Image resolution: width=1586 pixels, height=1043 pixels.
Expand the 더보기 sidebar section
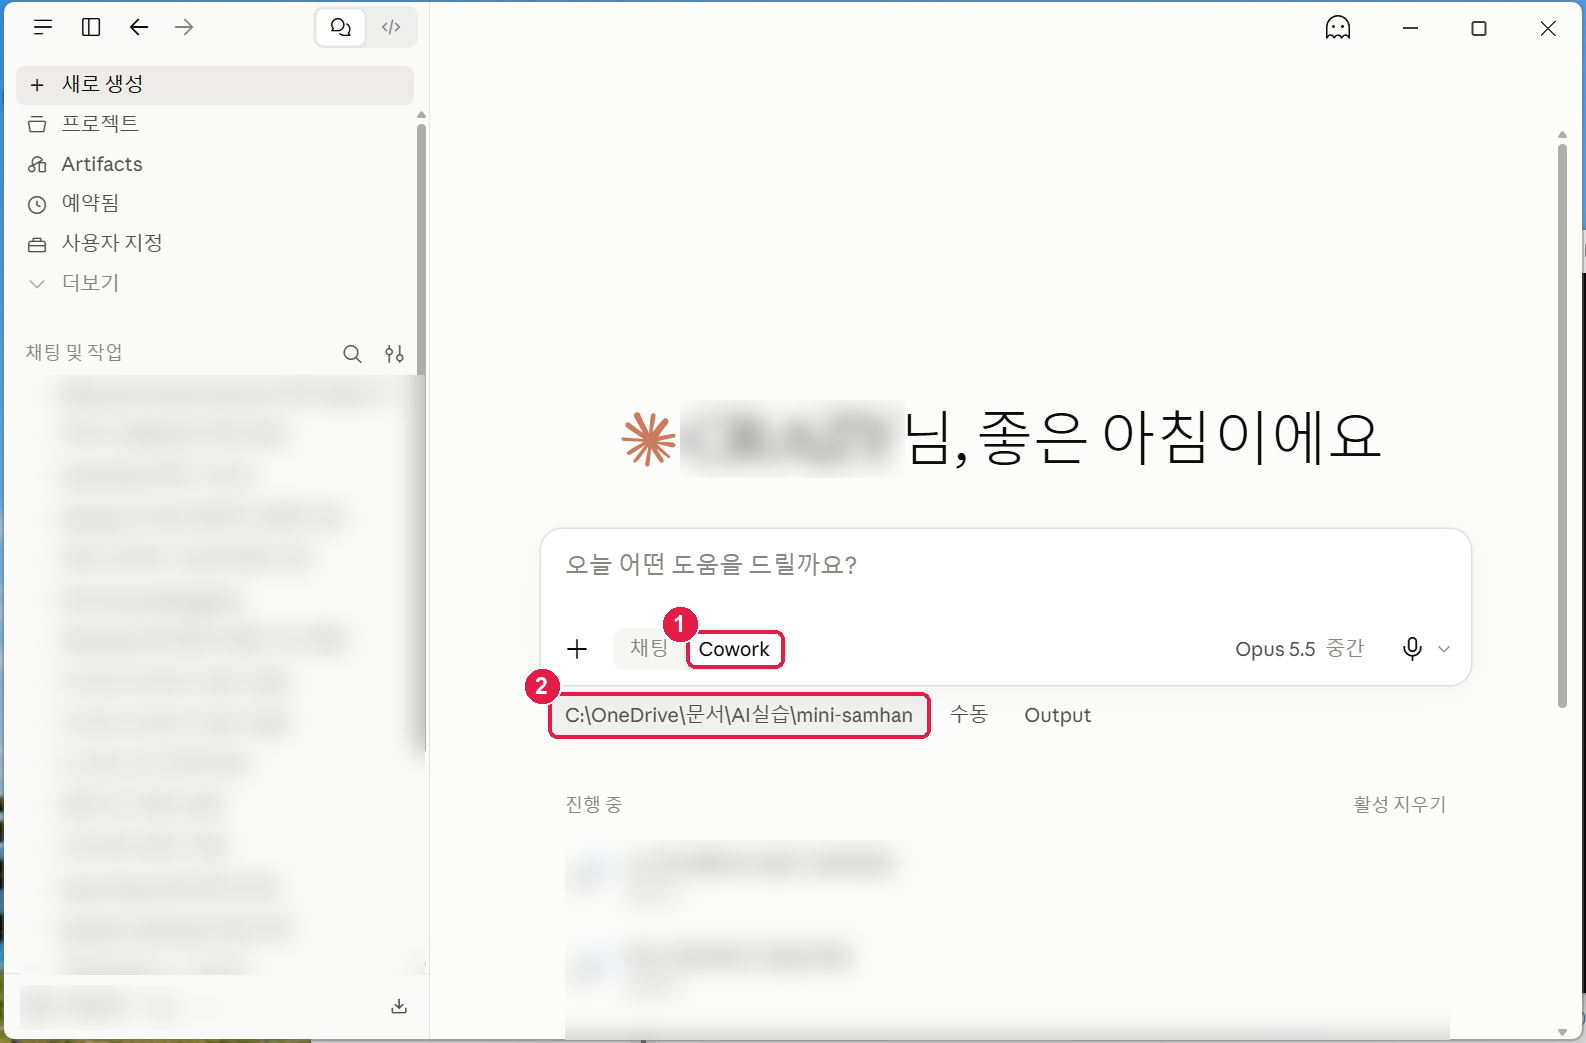tap(215, 283)
